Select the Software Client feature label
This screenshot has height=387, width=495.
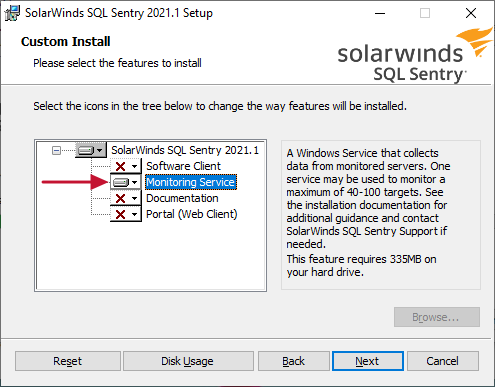pyautogui.click(x=183, y=166)
